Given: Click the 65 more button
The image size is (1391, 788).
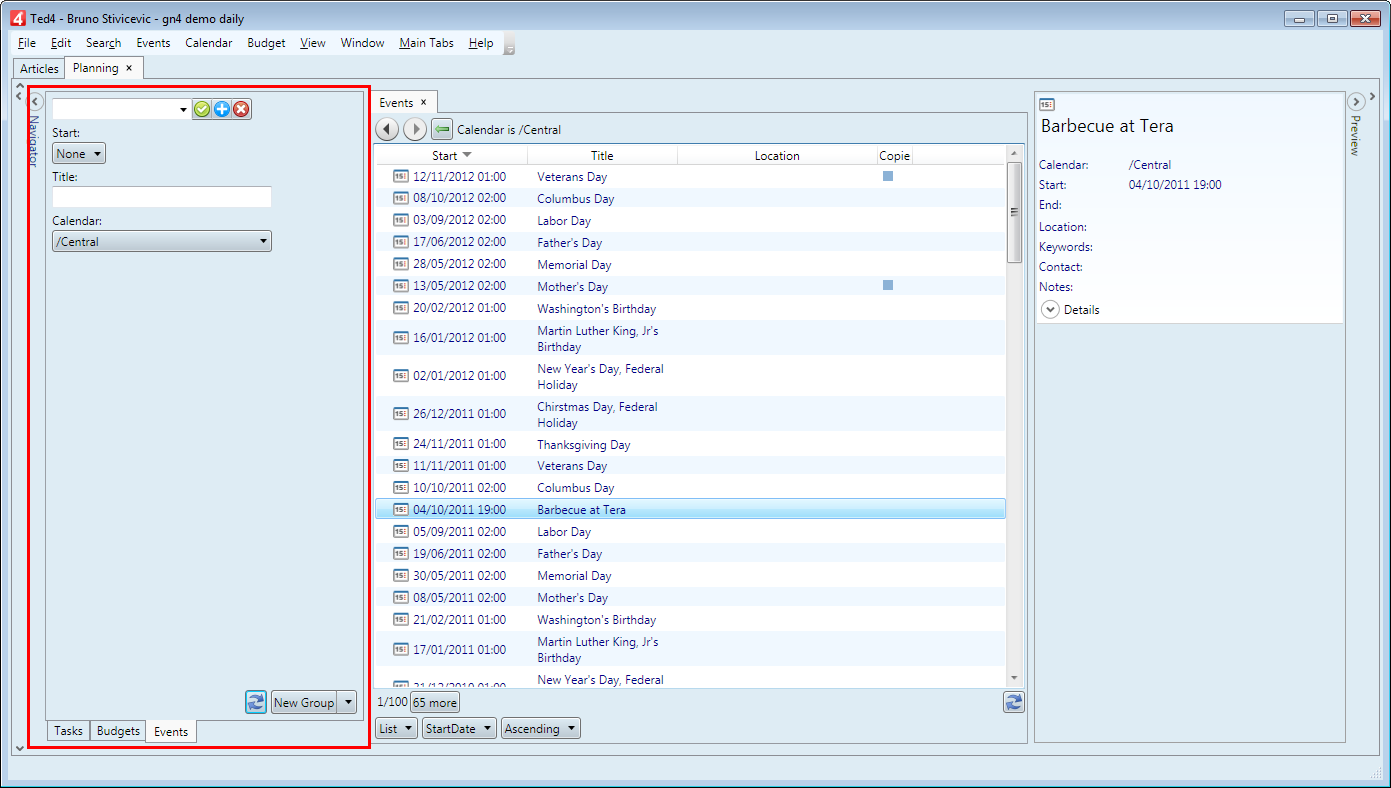Looking at the screenshot, I should point(435,703).
